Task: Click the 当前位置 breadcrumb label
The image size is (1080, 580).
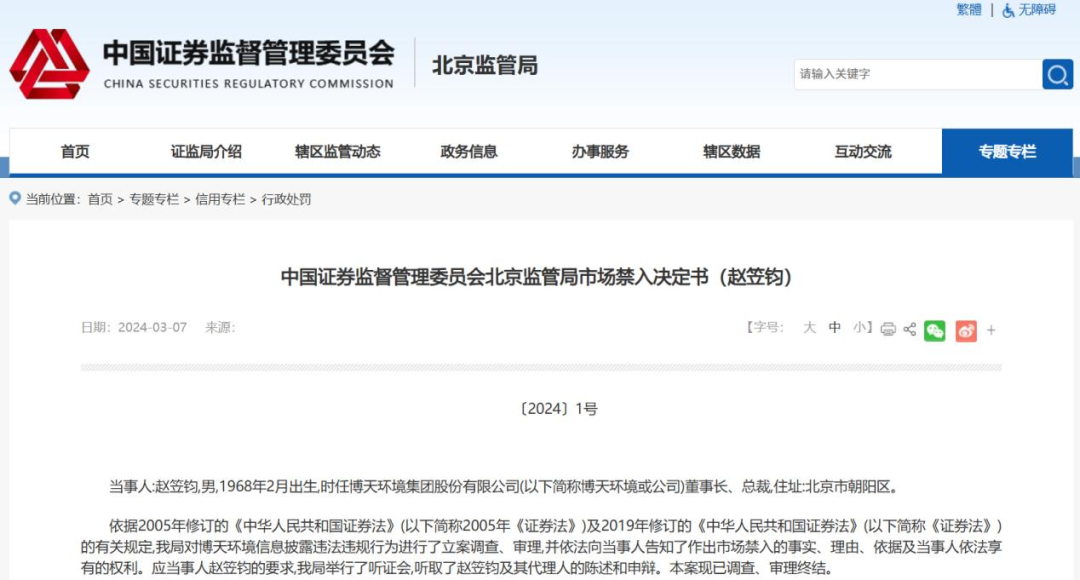Action: 53,199
